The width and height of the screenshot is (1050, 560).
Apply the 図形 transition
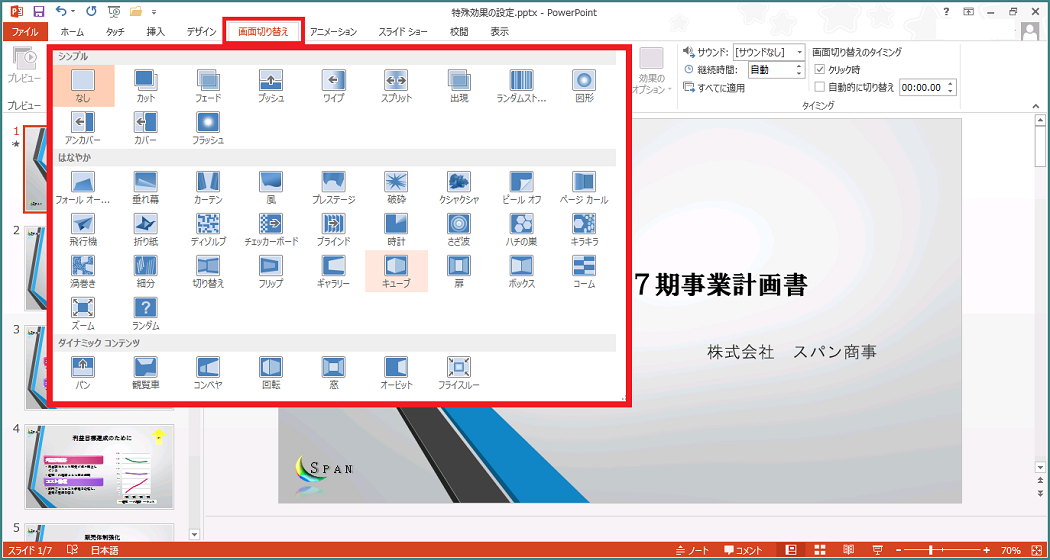click(x=584, y=86)
